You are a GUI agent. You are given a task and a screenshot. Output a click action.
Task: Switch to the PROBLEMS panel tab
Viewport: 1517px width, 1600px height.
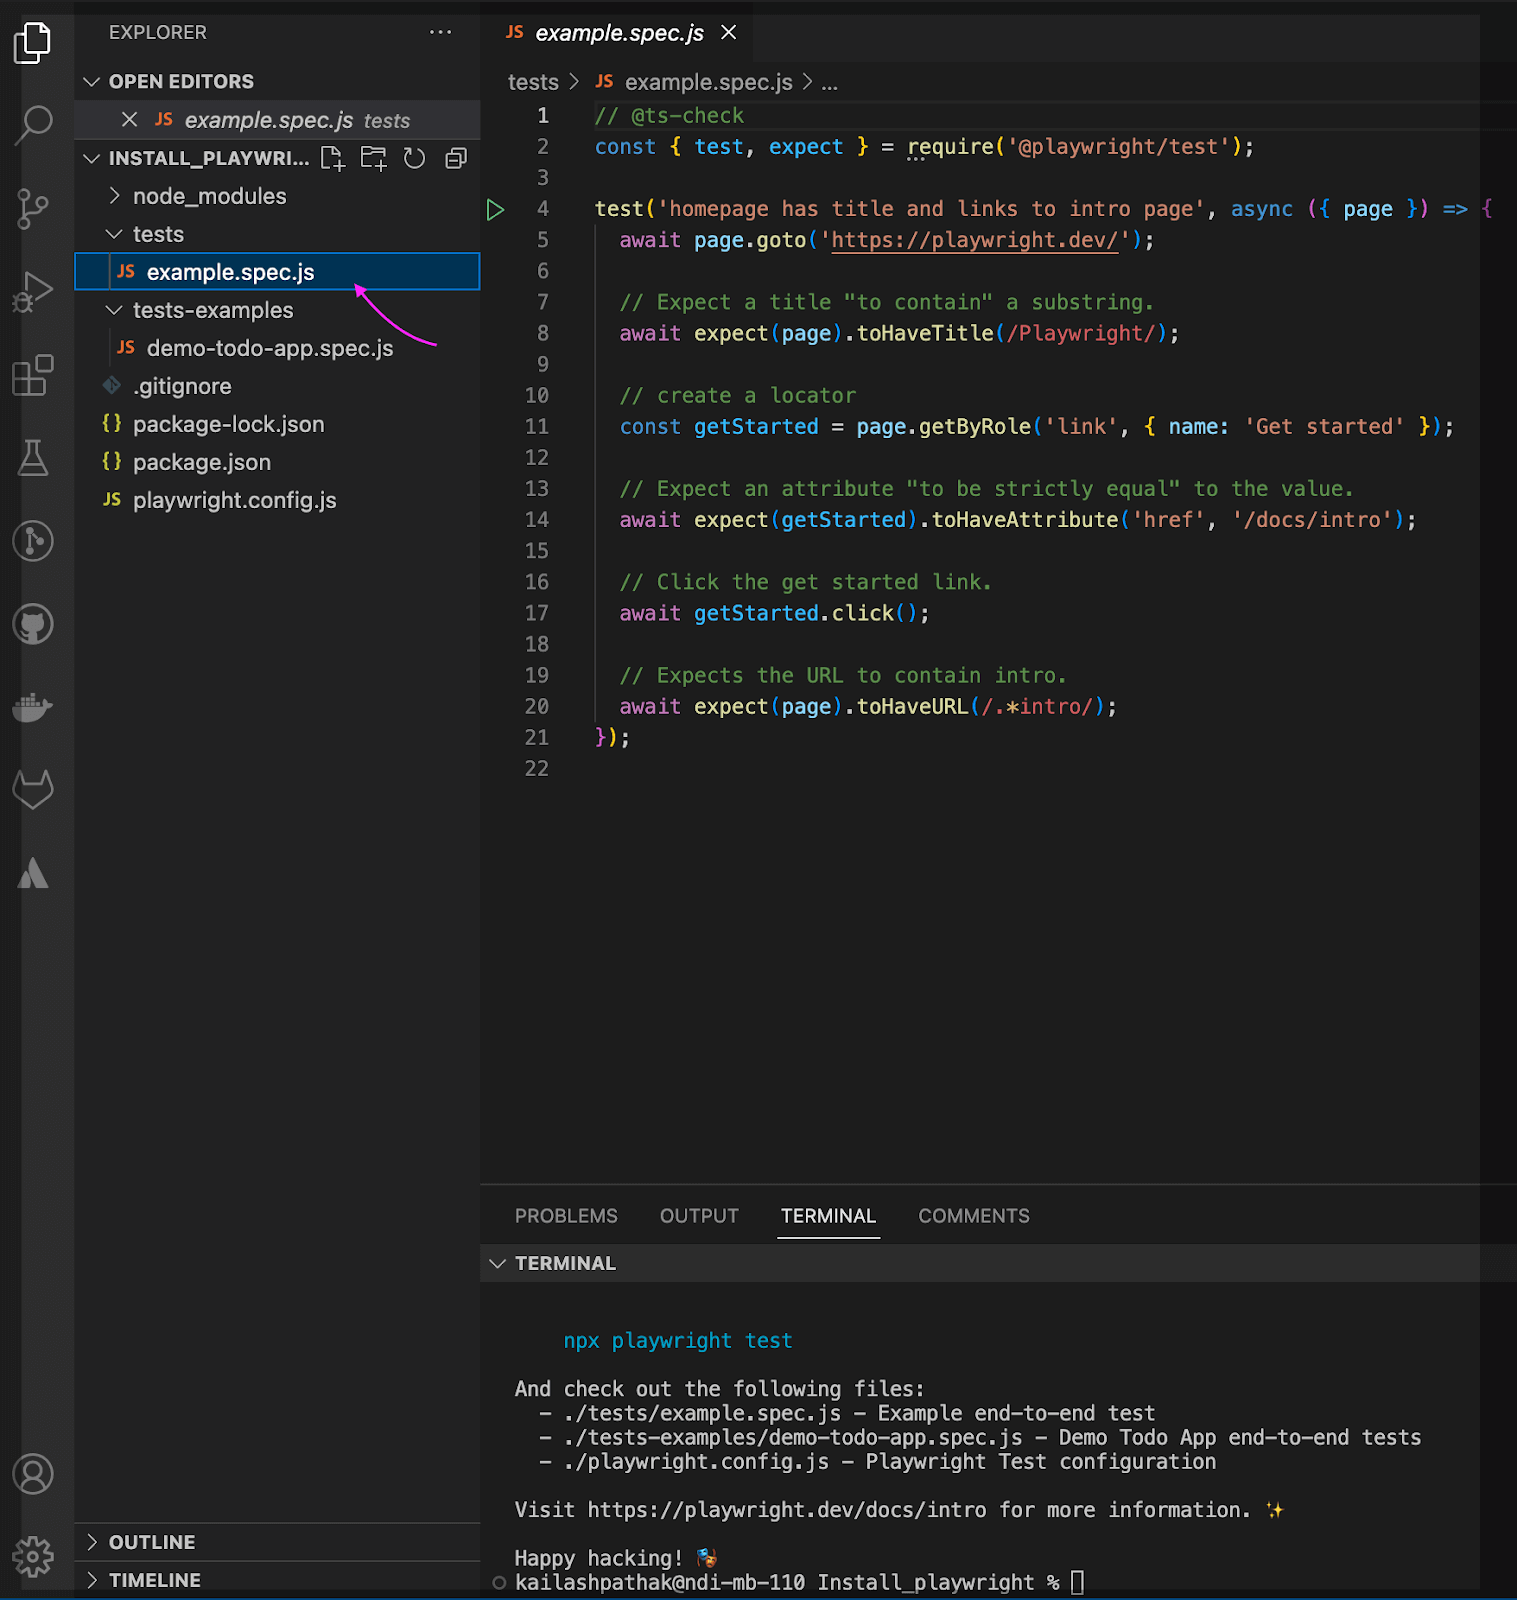pos(566,1216)
